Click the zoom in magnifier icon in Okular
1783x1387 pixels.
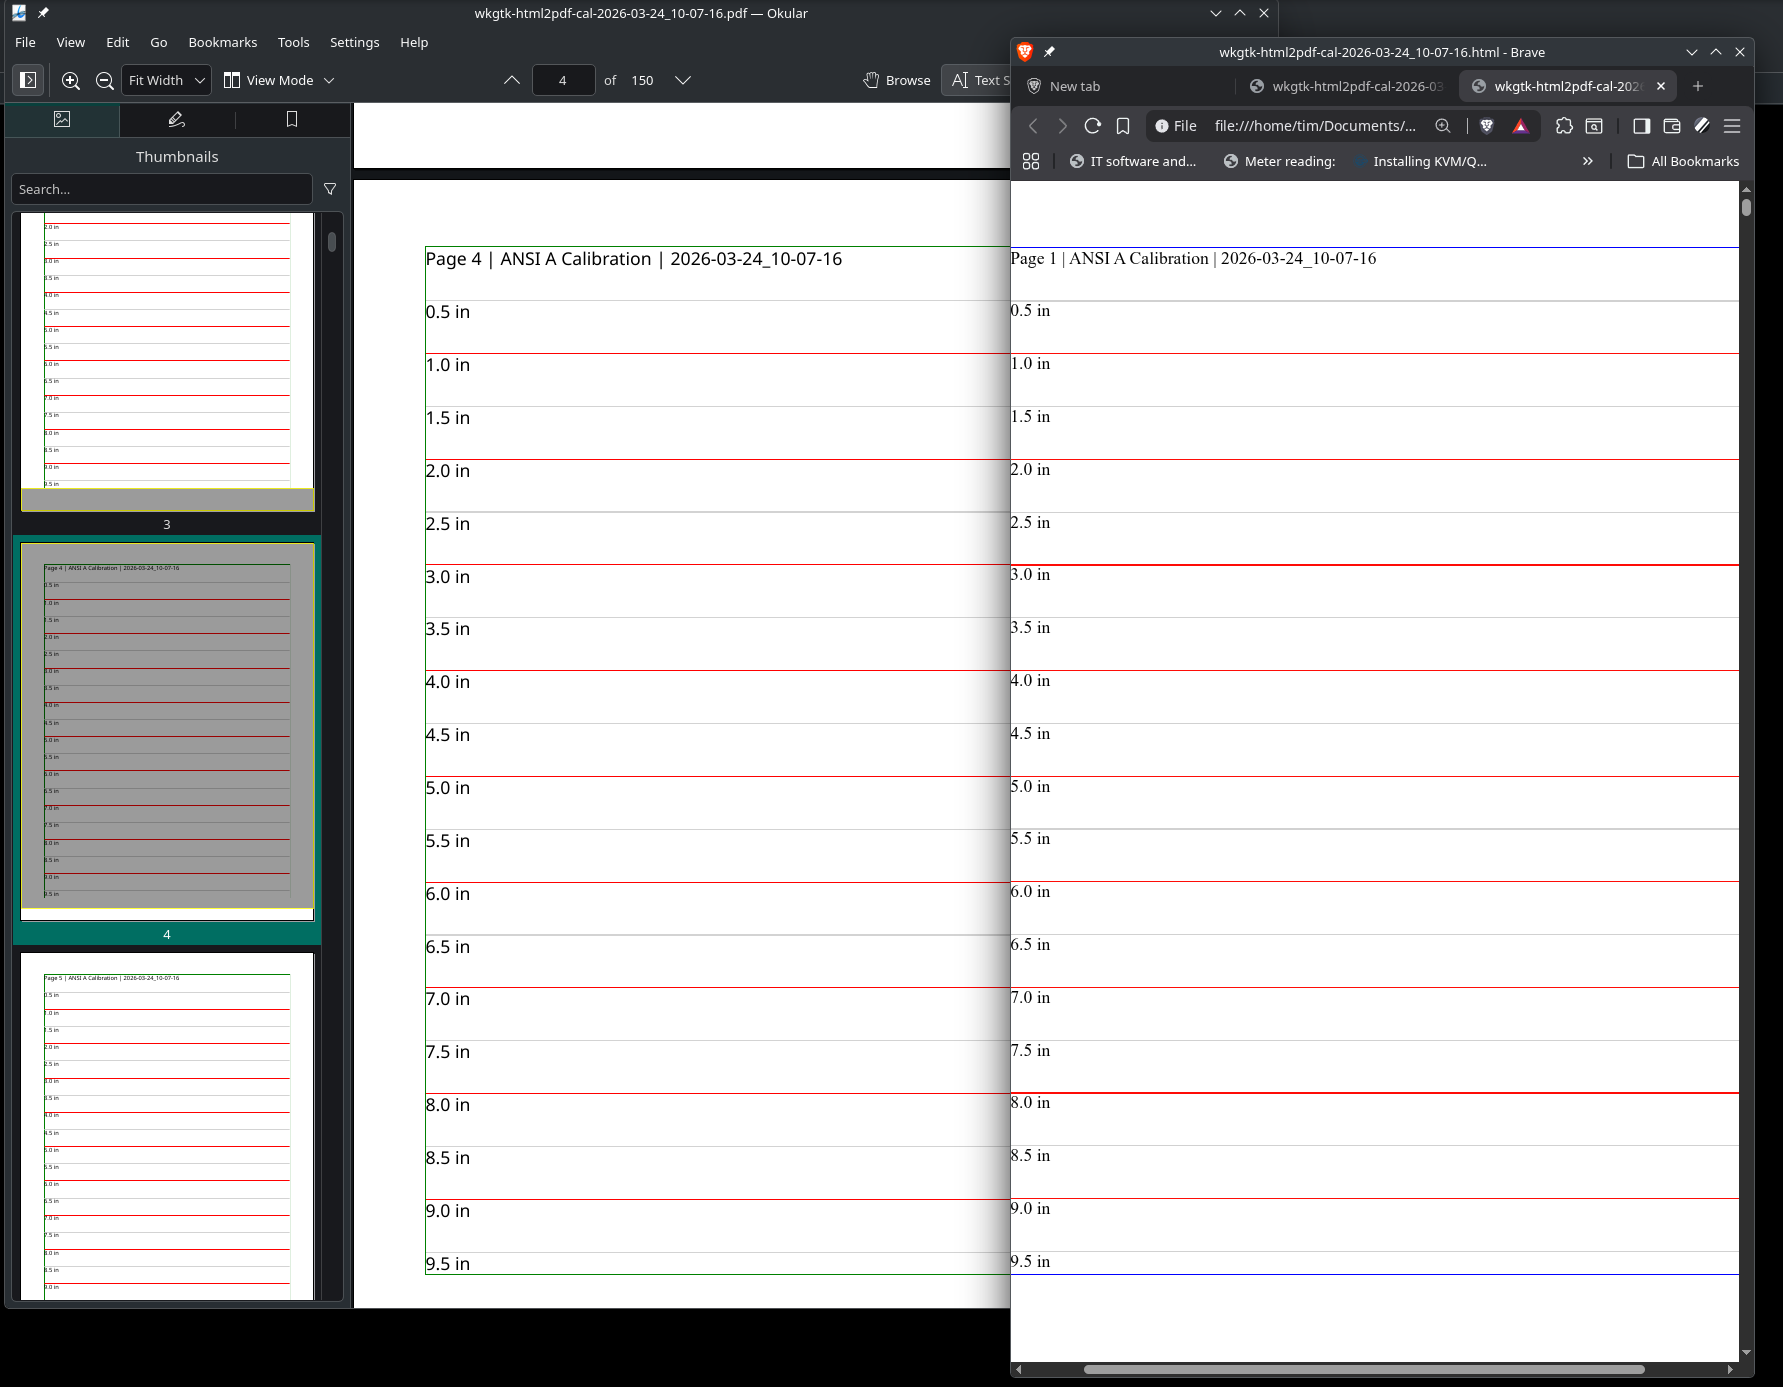pos(71,80)
